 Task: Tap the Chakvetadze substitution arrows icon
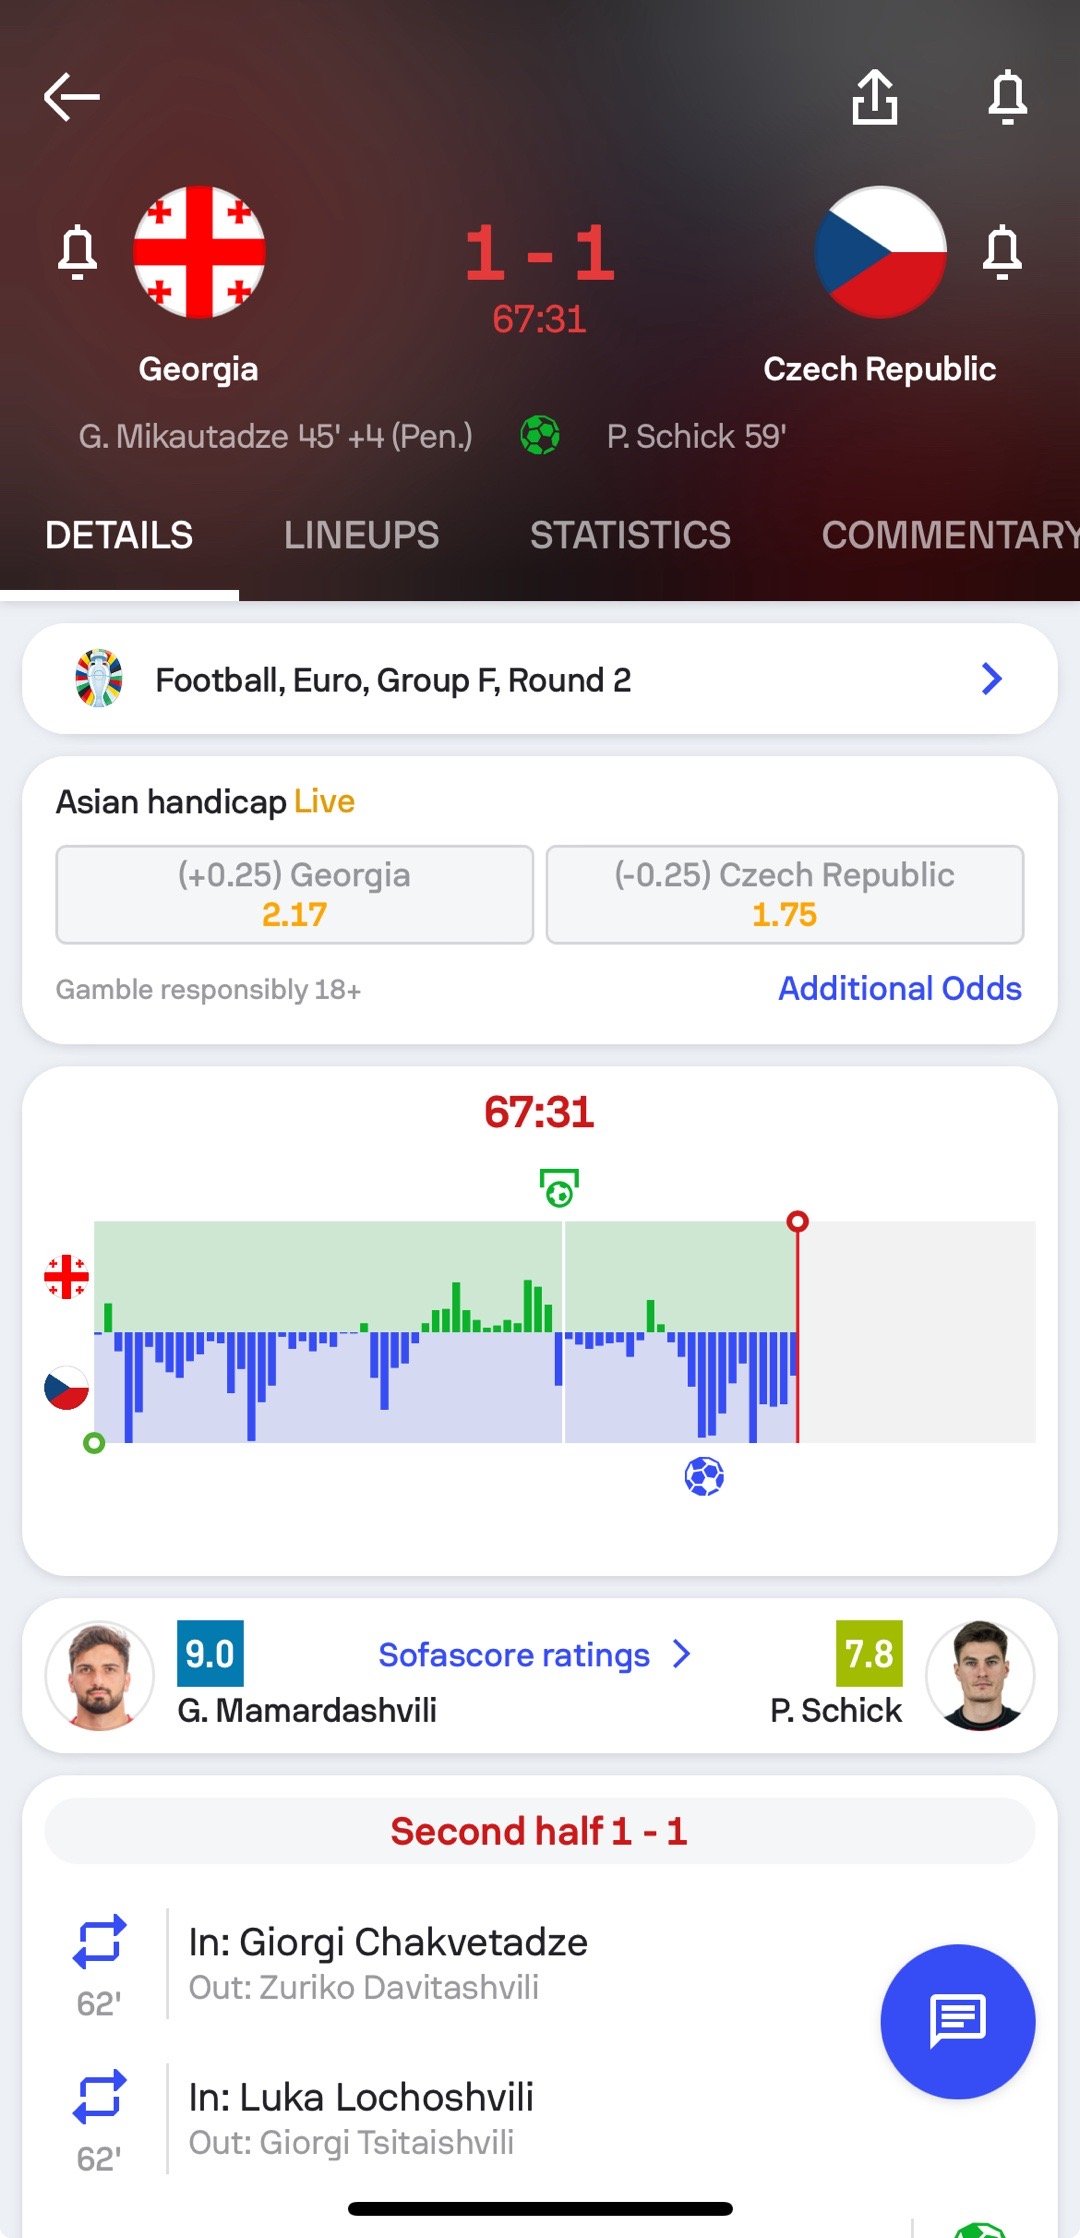99,1942
